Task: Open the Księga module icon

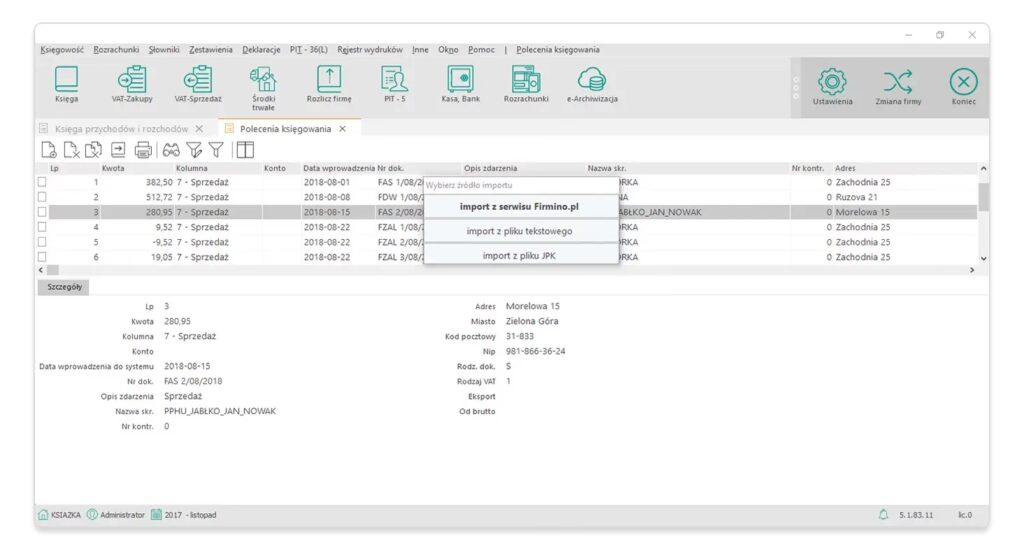Action: coord(66,80)
